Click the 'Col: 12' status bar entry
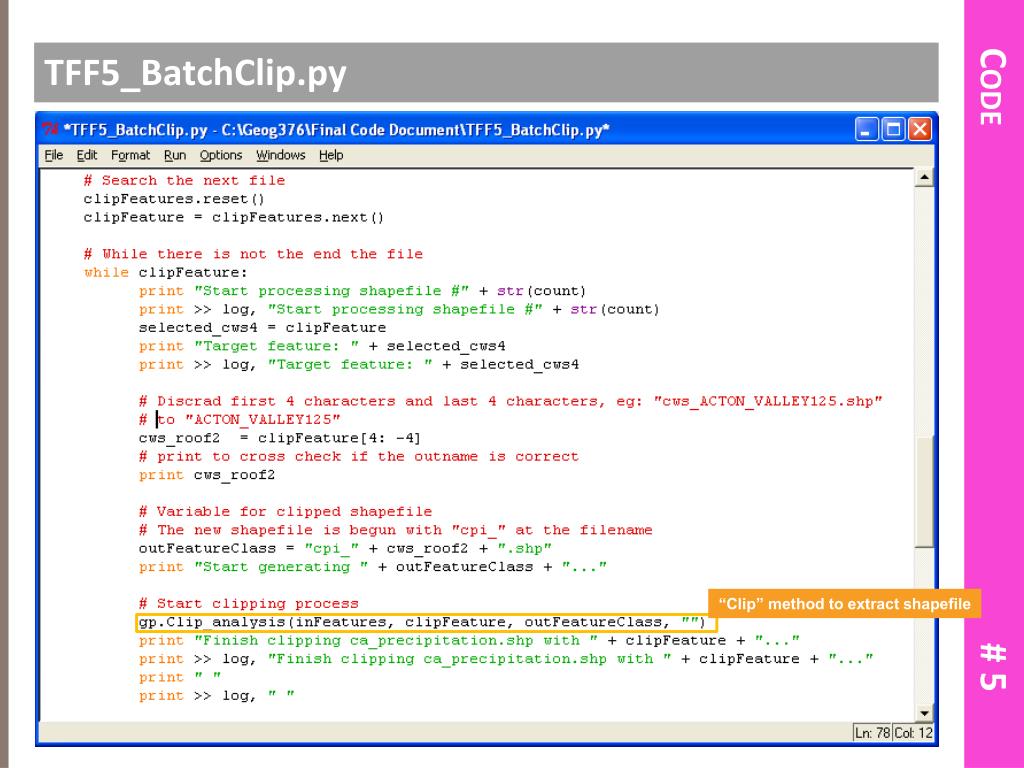 point(913,733)
